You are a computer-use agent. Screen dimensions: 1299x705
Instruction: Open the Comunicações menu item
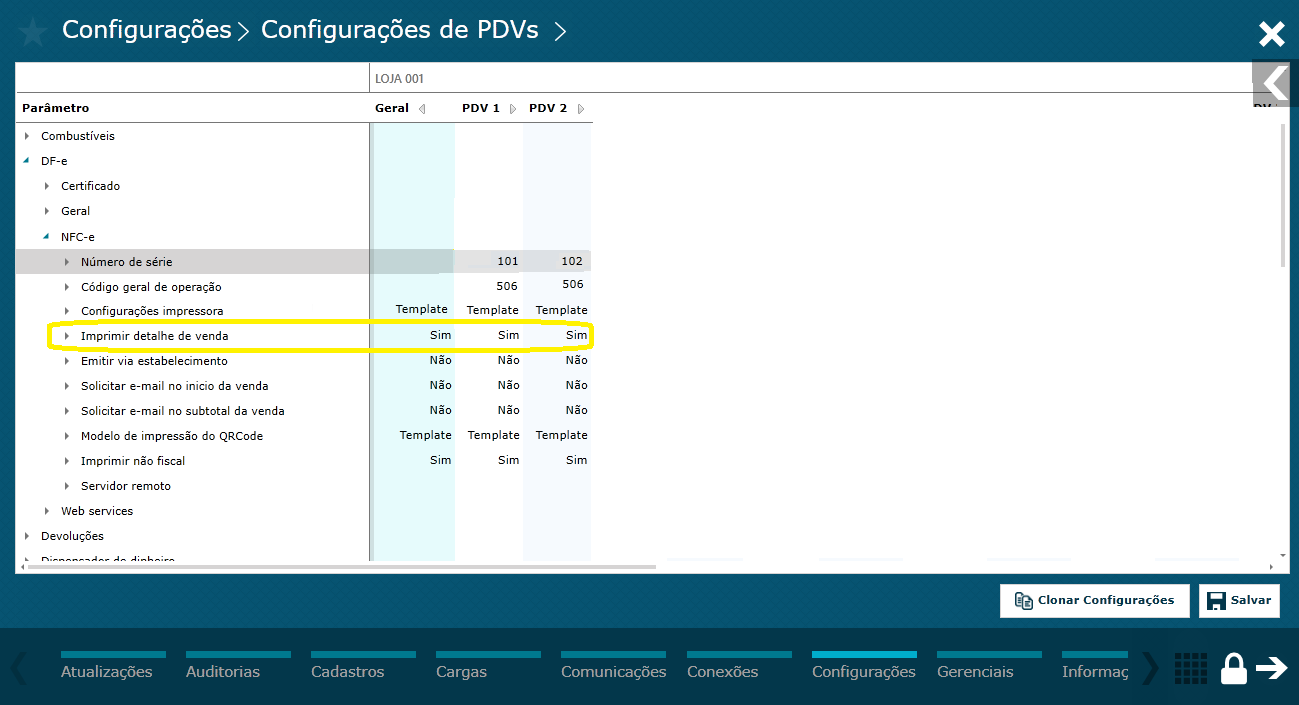tap(613, 670)
